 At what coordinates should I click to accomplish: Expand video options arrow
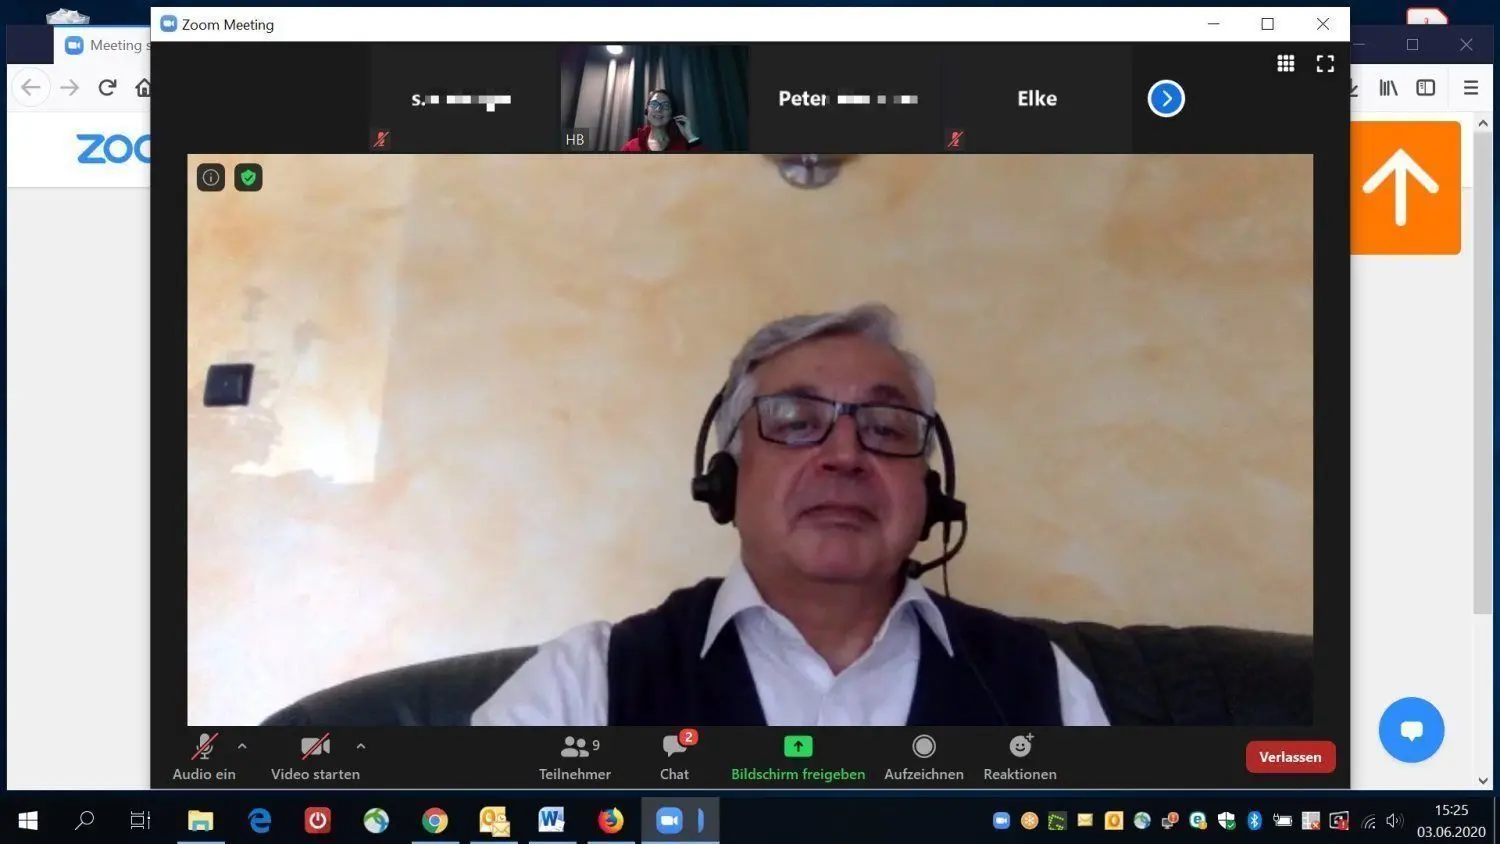(x=361, y=746)
